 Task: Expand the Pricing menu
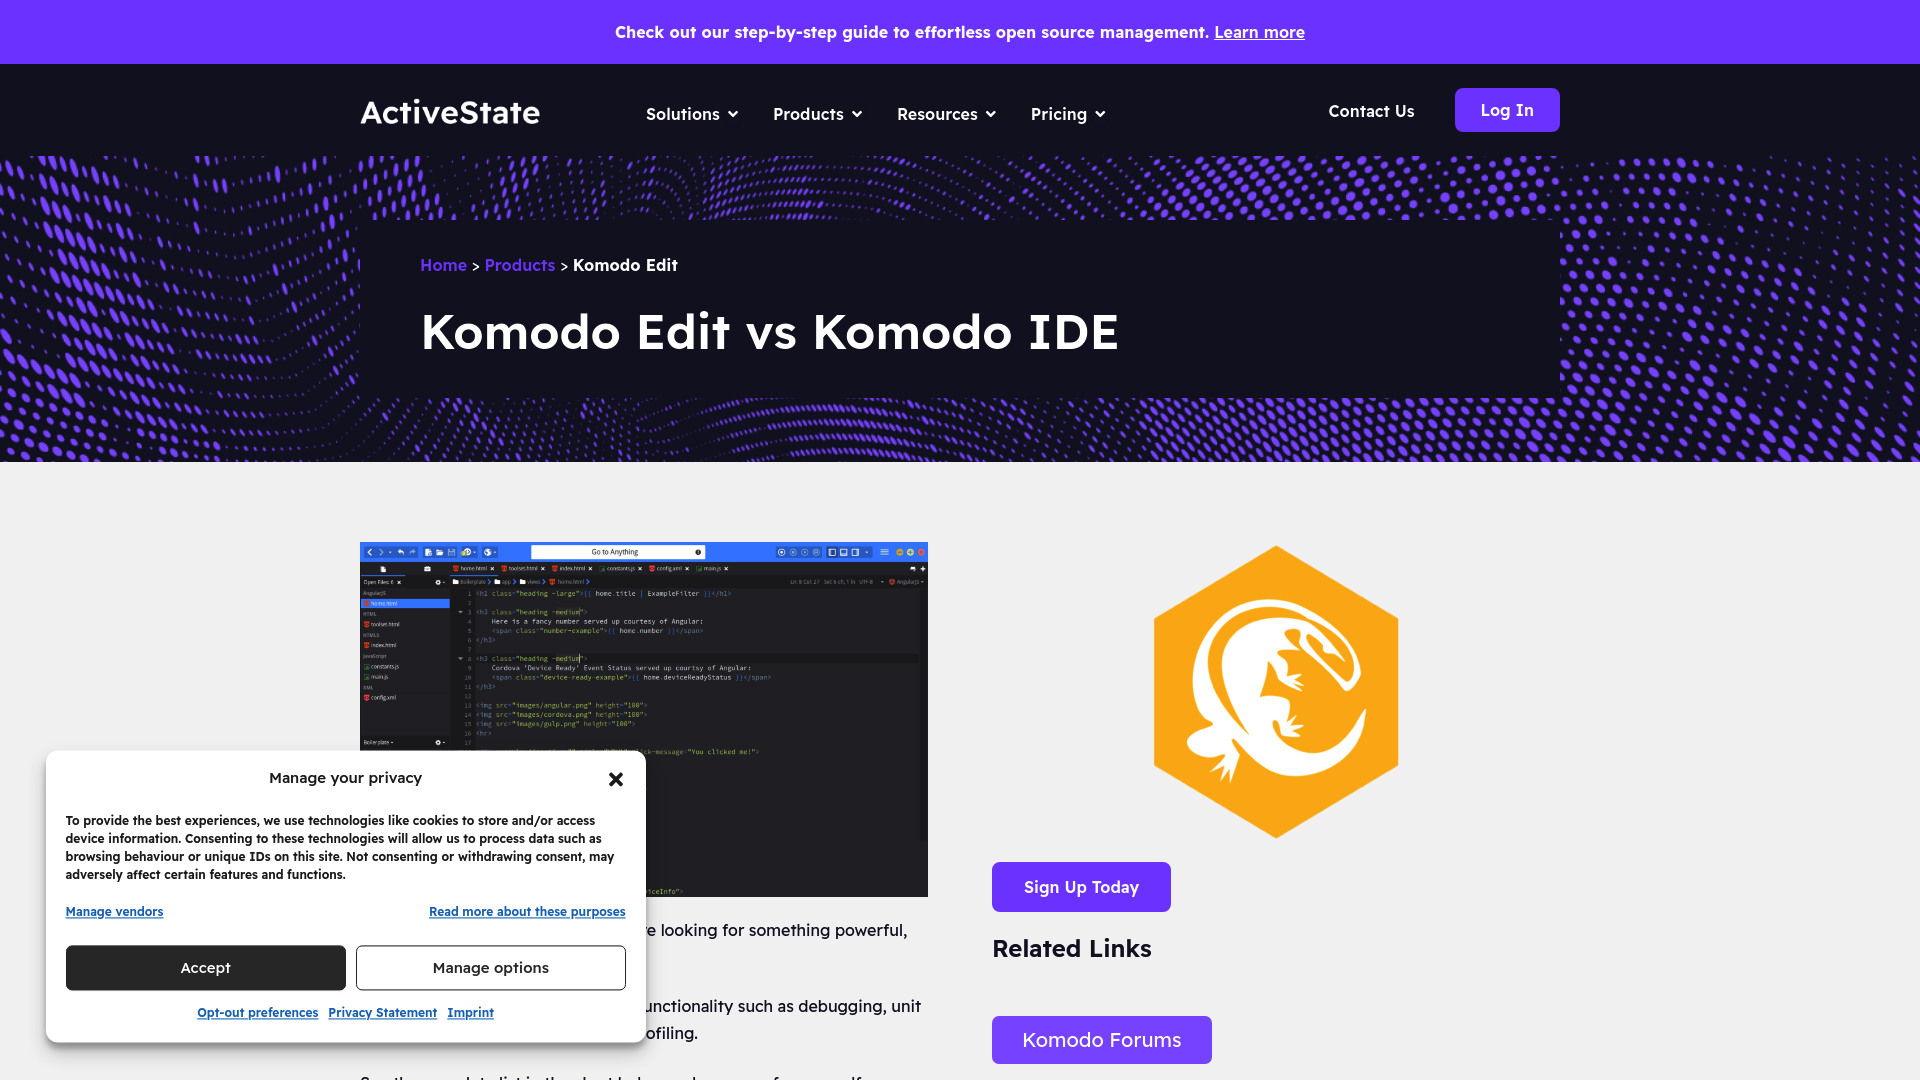(x=1068, y=114)
